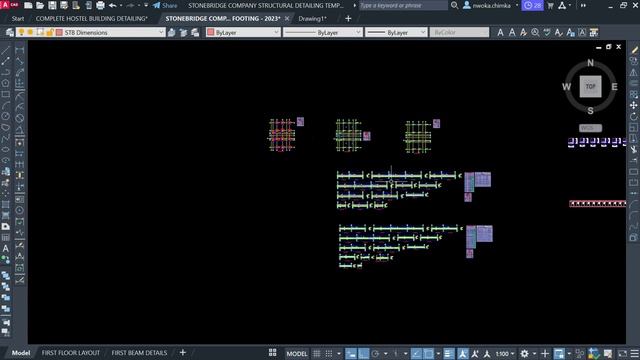Select the Multiline Text A tool on left toolbar
This screenshot has width=640, height=360.
pos(6,248)
